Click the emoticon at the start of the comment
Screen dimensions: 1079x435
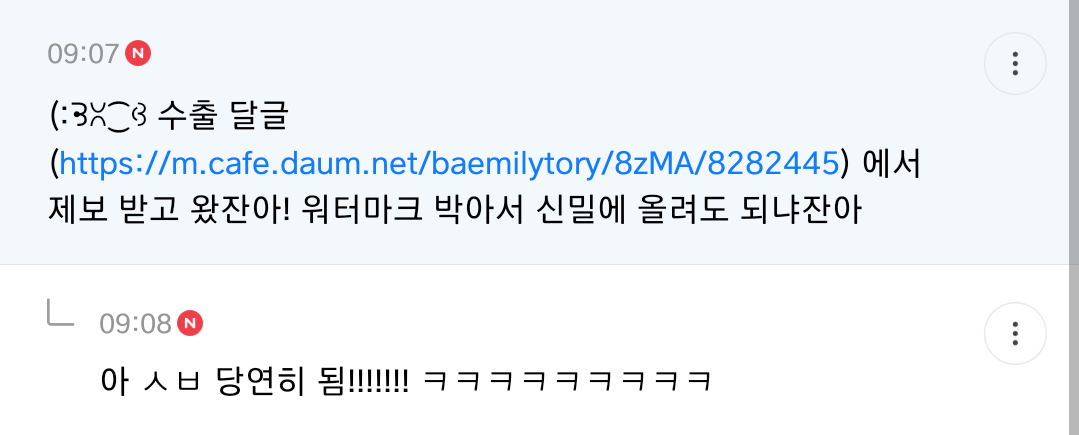(x=98, y=118)
